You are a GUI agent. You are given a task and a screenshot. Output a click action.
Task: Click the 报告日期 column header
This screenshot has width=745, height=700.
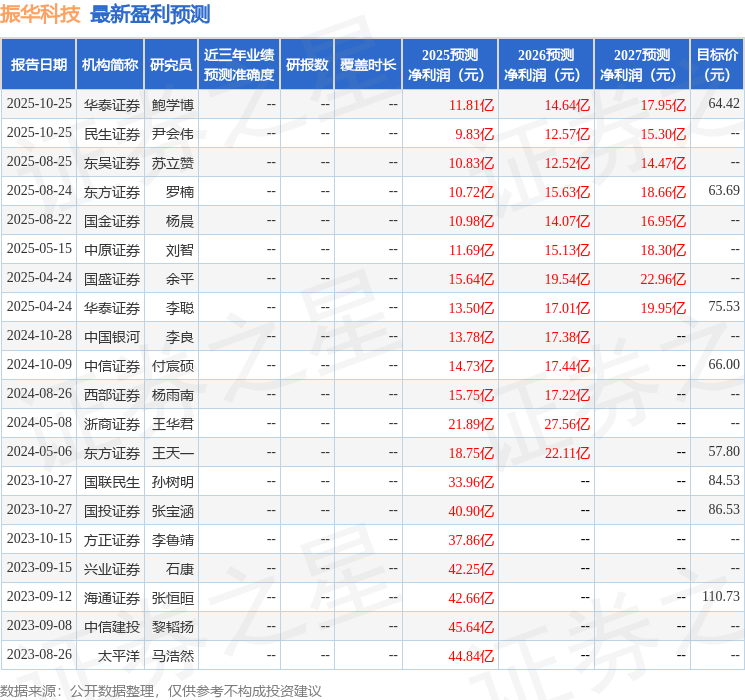pyautogui.click(x=38, y=64)
